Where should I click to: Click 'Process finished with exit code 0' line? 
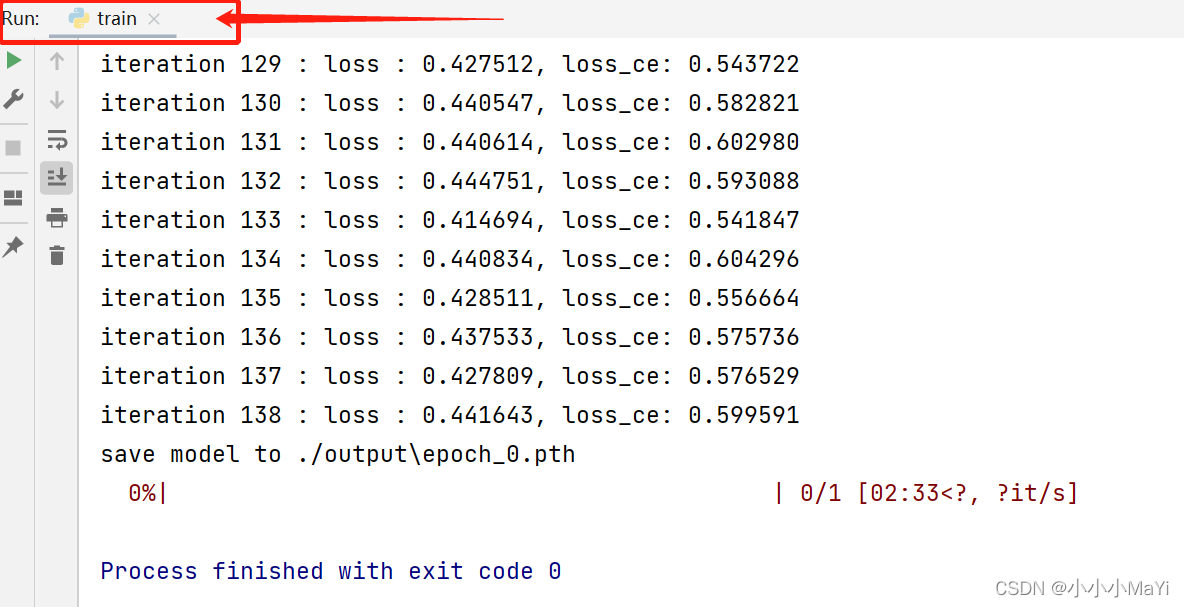(330, 571)
